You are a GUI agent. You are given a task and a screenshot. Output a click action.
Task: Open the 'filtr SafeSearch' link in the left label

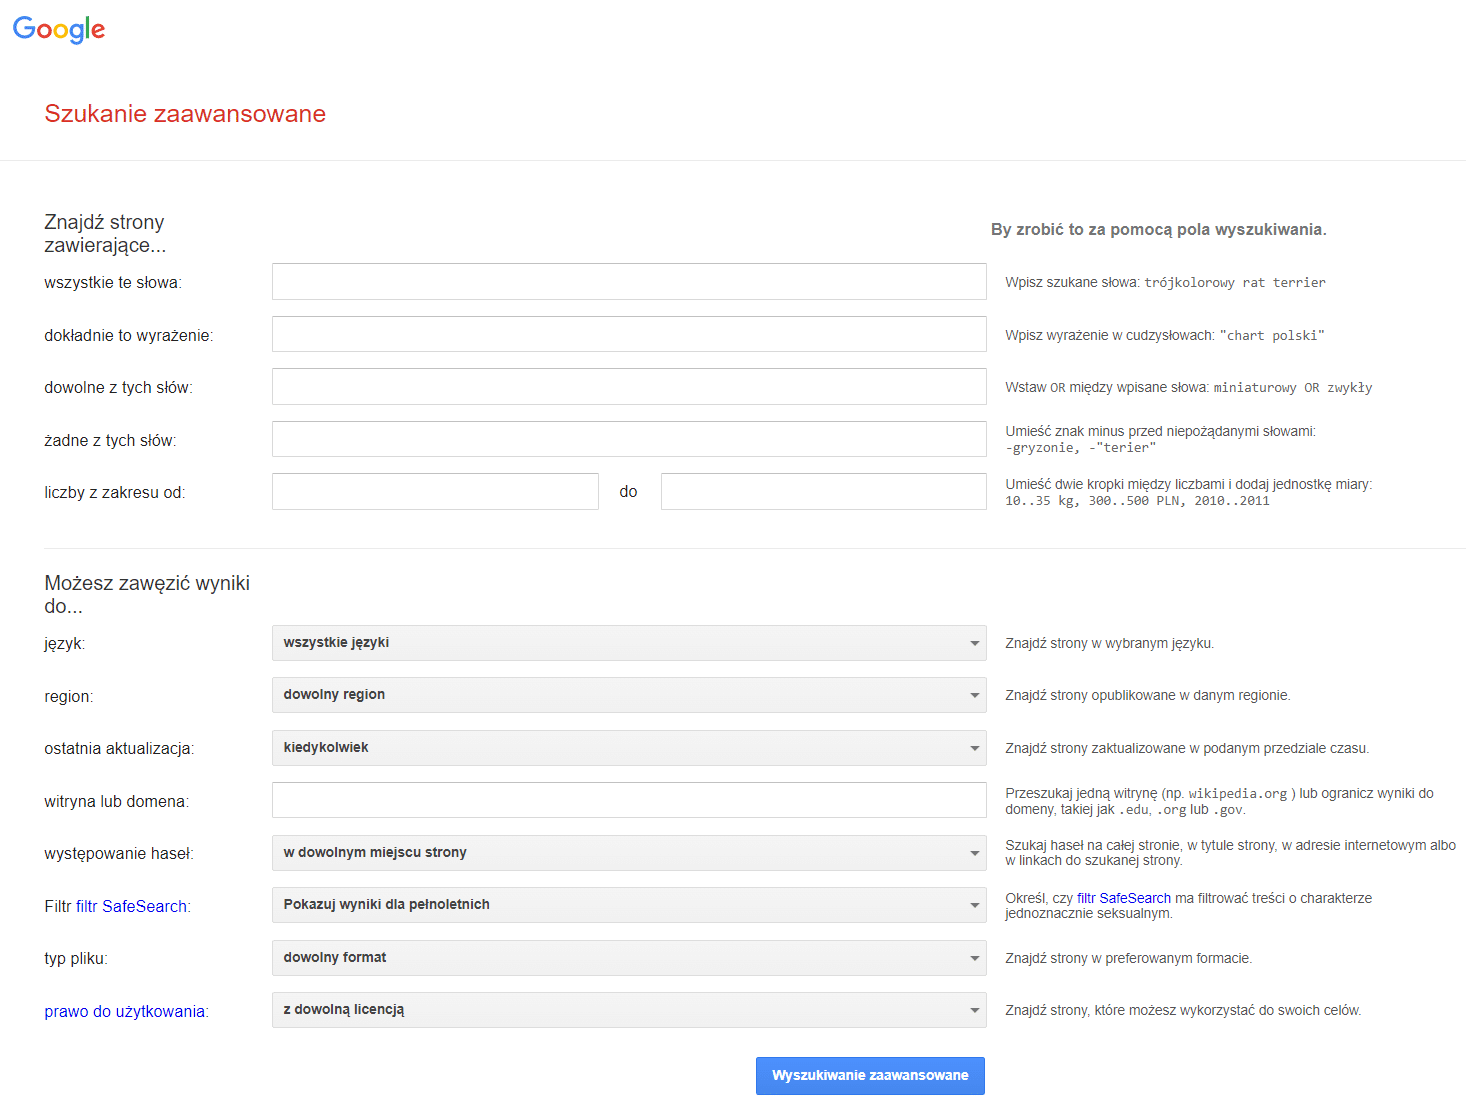coord(131,906)
